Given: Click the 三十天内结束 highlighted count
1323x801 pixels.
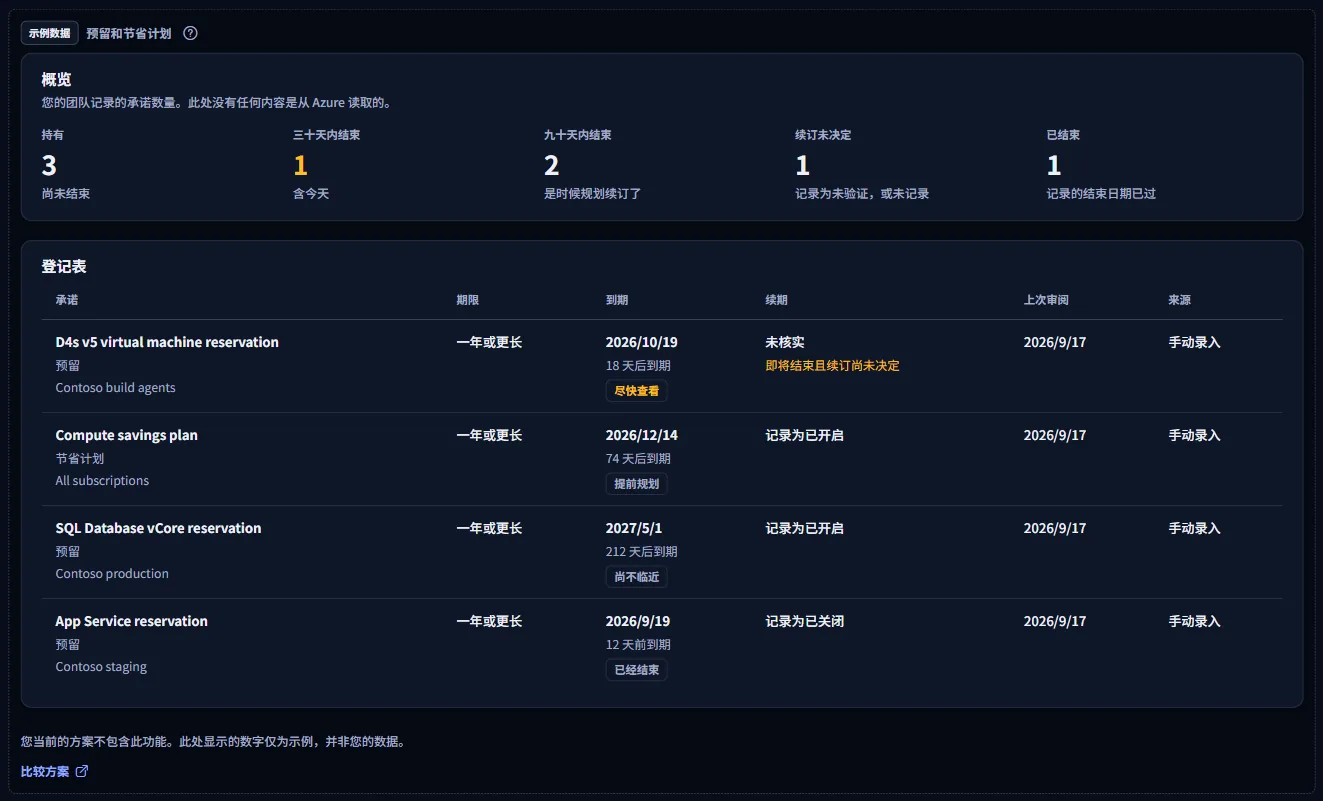Looking at the screenshot, I should click(300, 165).
